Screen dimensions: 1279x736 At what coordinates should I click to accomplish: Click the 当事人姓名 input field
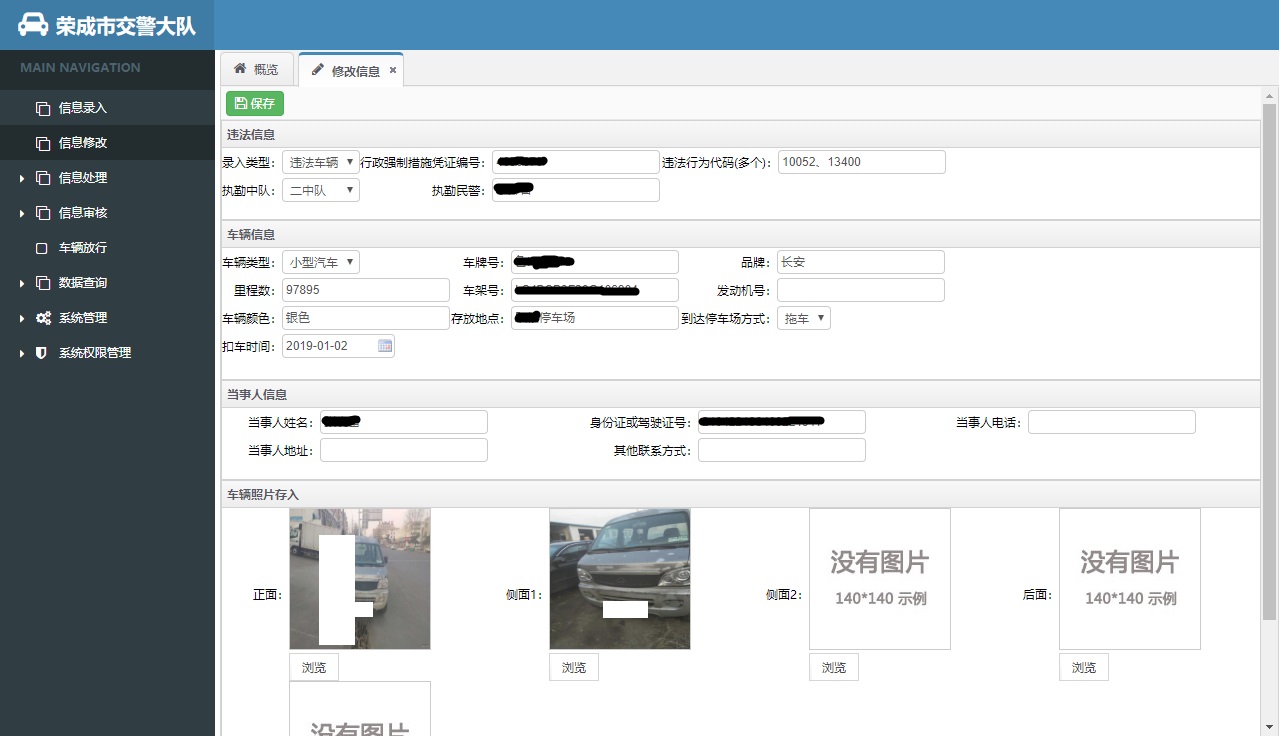coord(404,422)
